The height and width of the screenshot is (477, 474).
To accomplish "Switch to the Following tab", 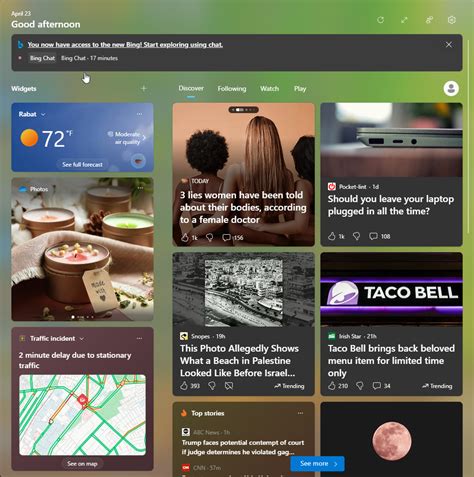I will coord(232,89).
